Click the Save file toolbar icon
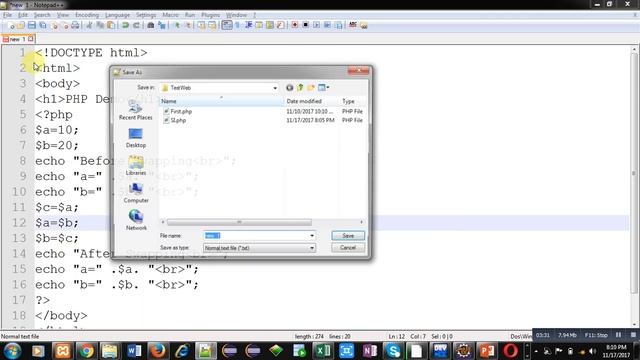 (x=31, y=25)
